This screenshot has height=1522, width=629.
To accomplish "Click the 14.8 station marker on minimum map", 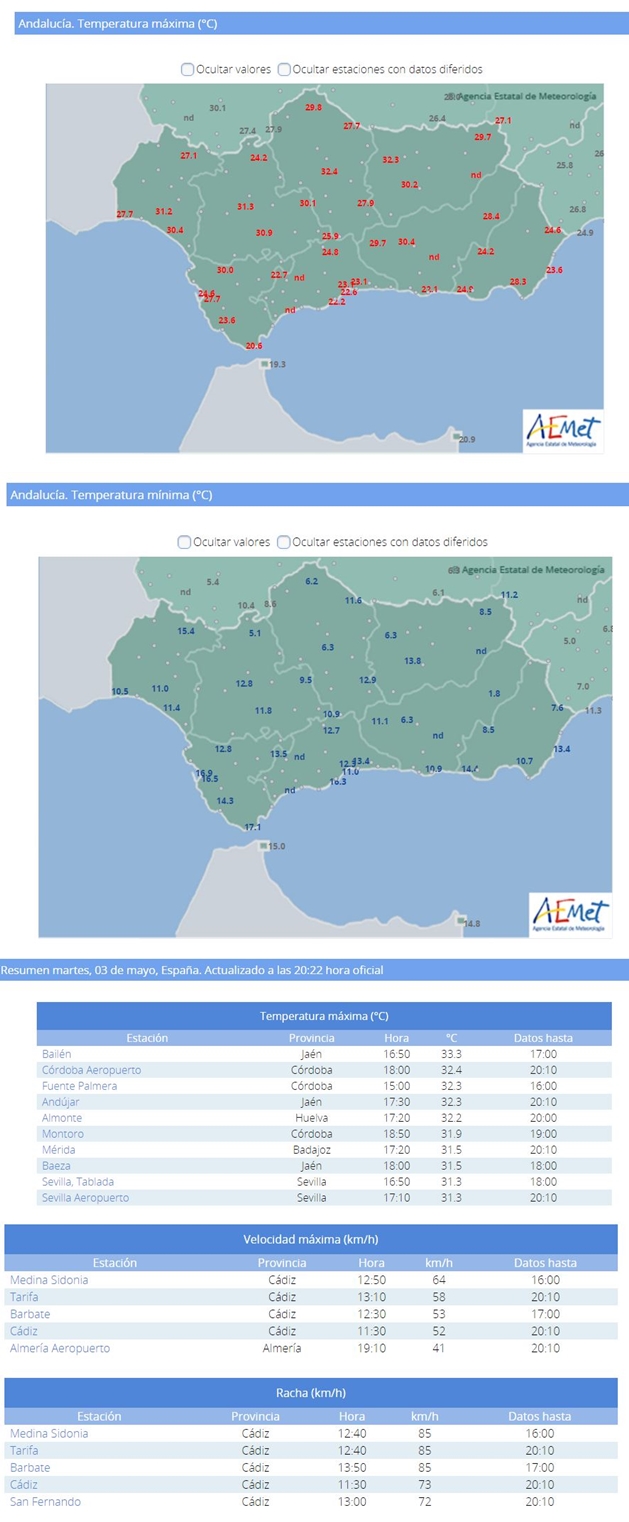I will (x=460, y=922).
